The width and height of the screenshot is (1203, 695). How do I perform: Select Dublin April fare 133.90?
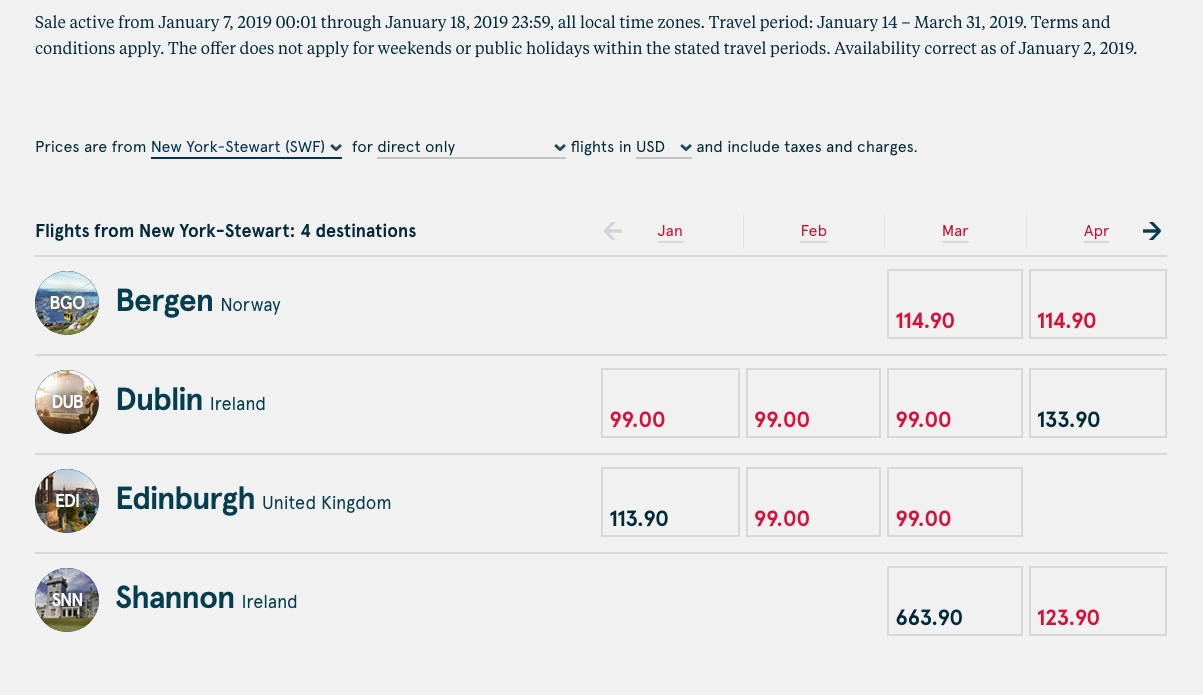point(1097,403)
